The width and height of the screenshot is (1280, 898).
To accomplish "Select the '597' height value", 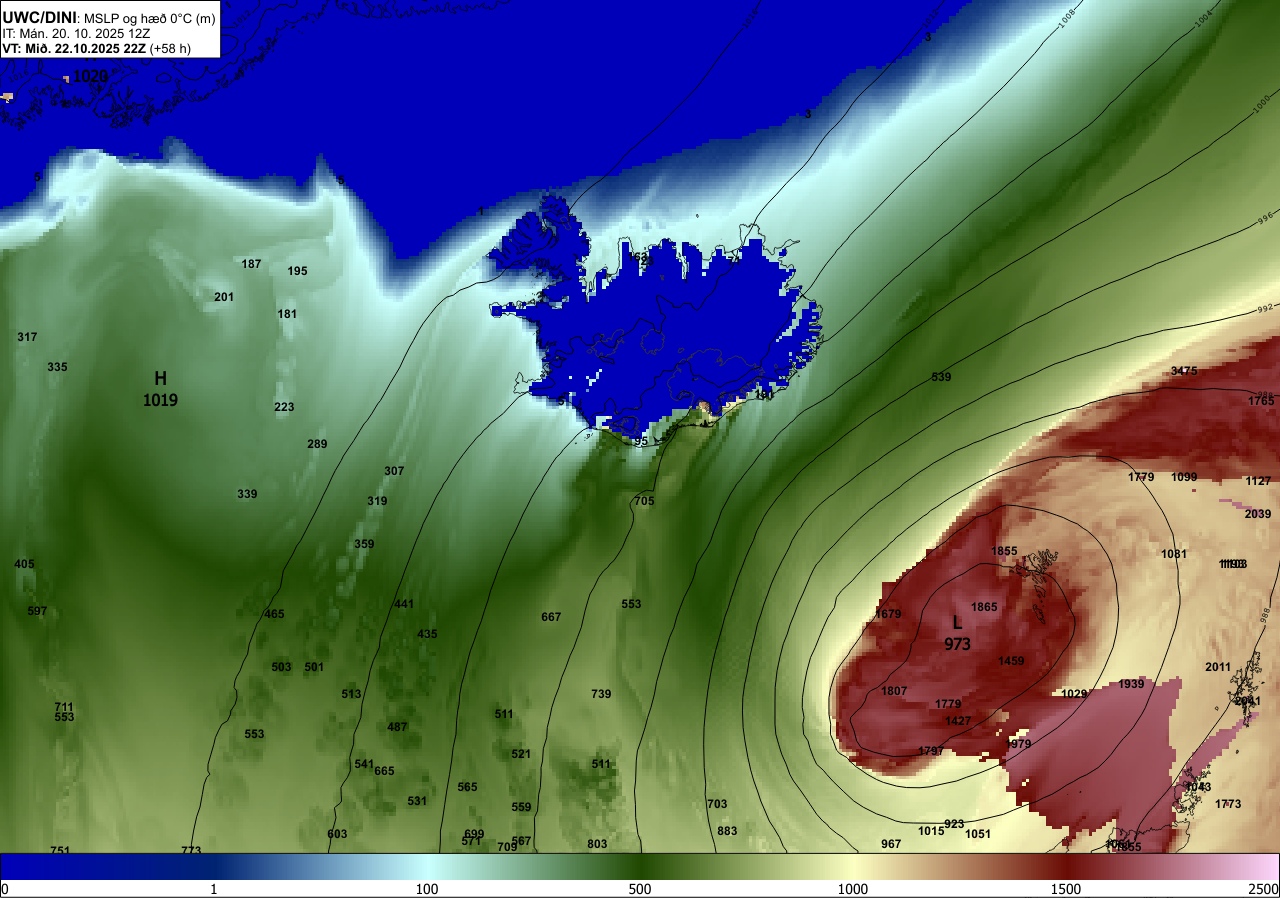I will click(x=37, y=611).
